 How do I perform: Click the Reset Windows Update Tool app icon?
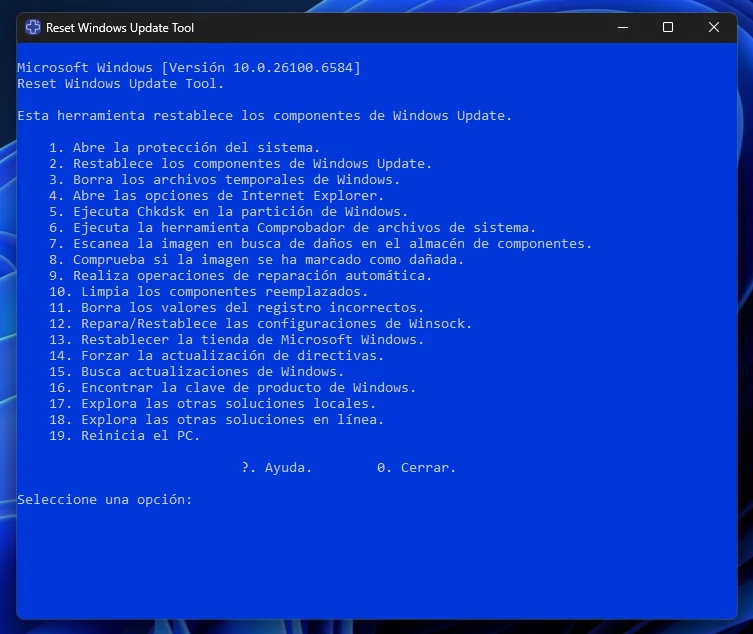[33, 27]
